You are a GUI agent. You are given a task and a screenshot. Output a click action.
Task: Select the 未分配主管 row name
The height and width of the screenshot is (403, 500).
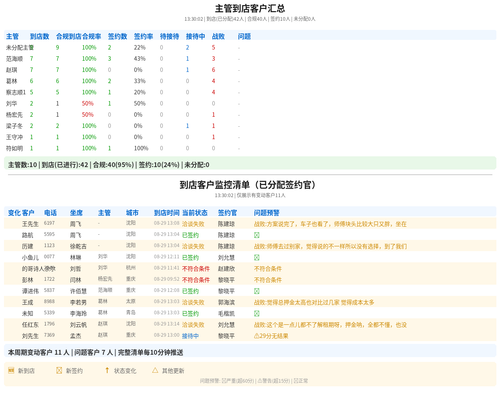(20, 48)
